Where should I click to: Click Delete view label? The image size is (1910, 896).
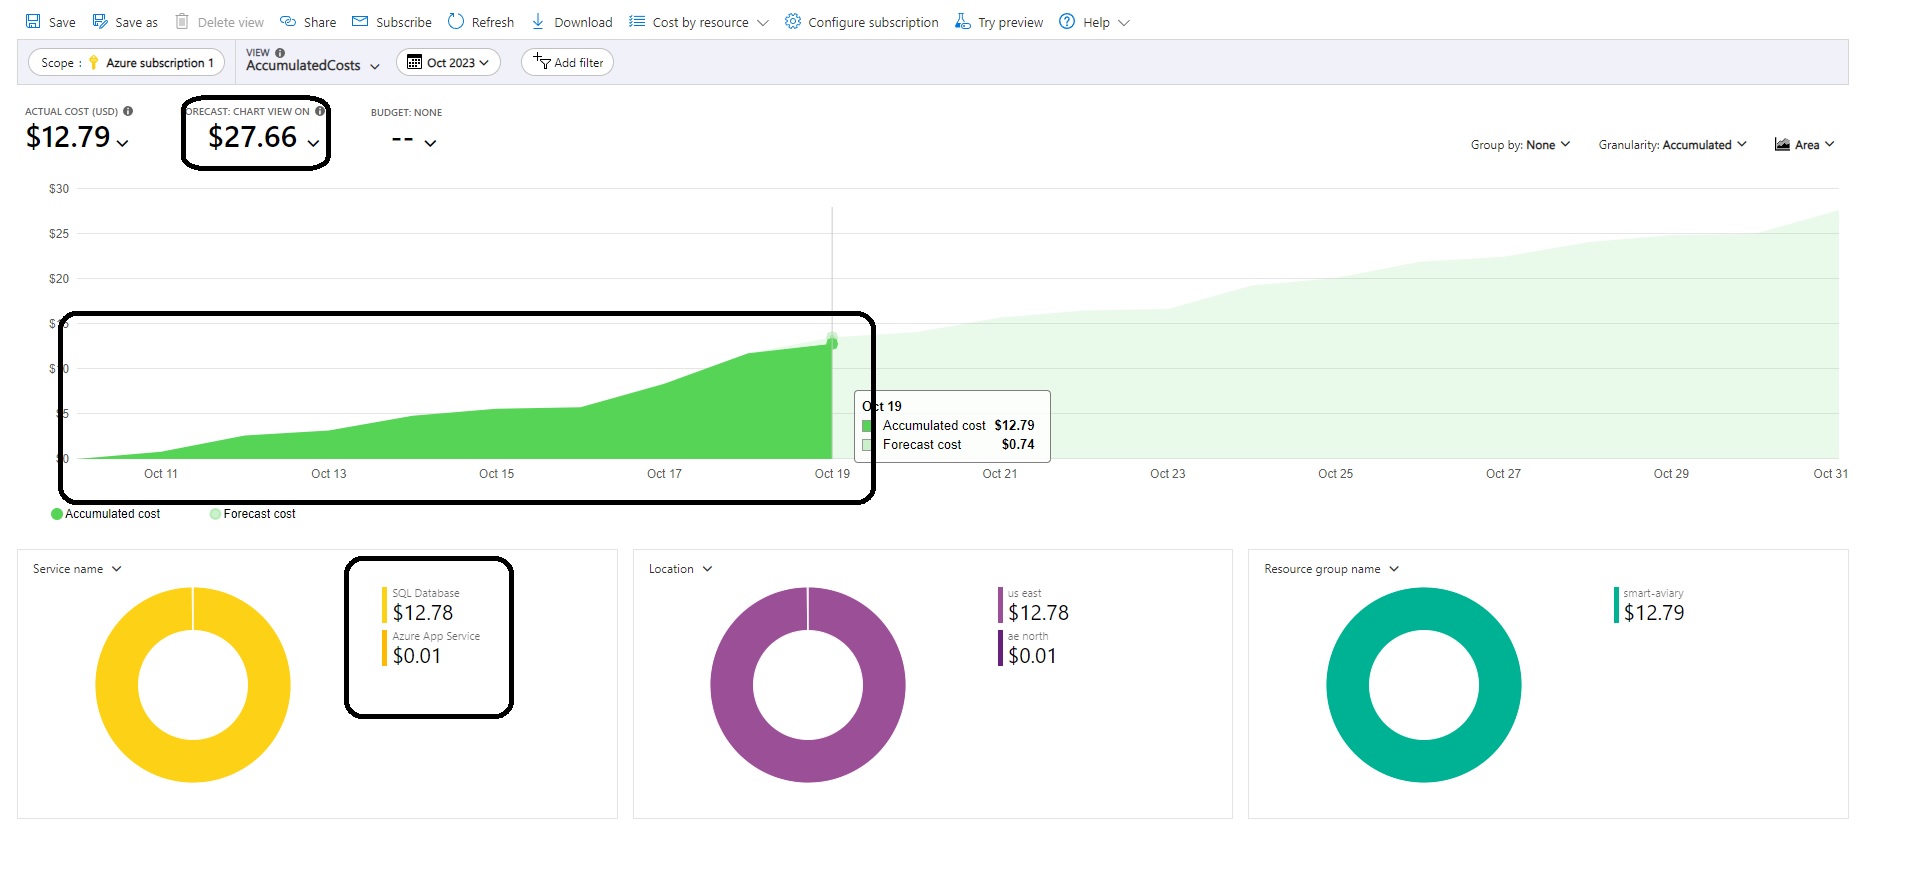(x=231, y=22)
